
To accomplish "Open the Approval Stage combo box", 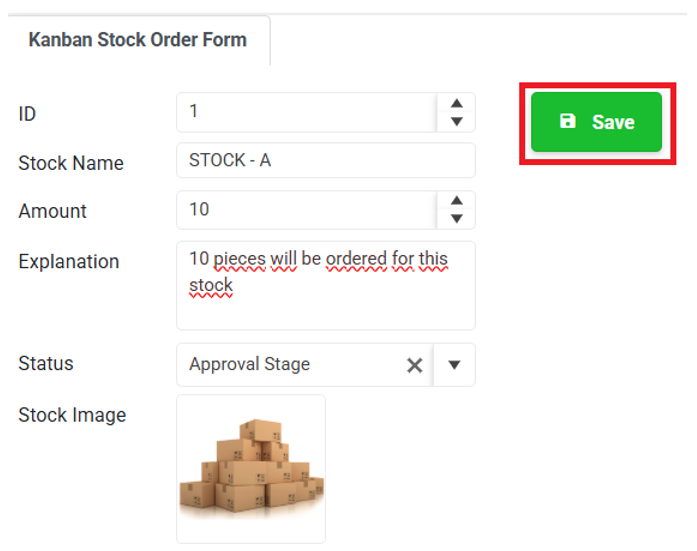I will click(x=326, y=365).
